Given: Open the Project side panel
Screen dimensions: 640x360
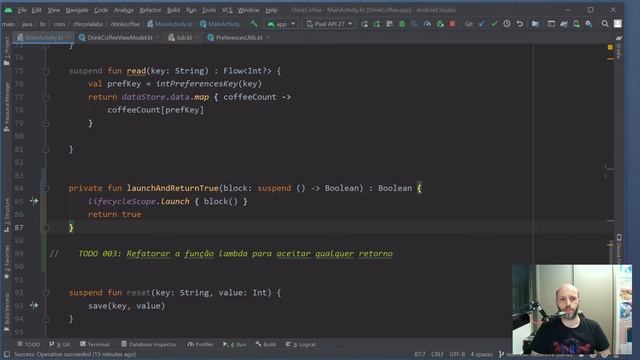Looking at the screenshot, I should click(x=7, y=51).
